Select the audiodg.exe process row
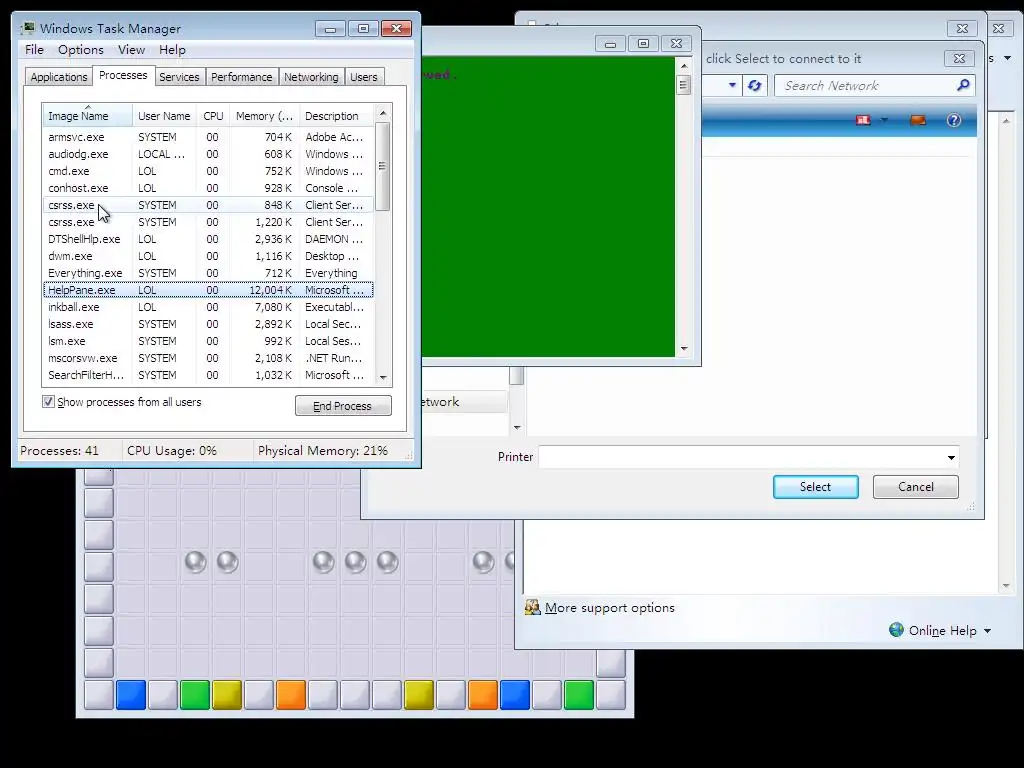The width and height of the screenshot is (1024, 768). coord(208,154)
